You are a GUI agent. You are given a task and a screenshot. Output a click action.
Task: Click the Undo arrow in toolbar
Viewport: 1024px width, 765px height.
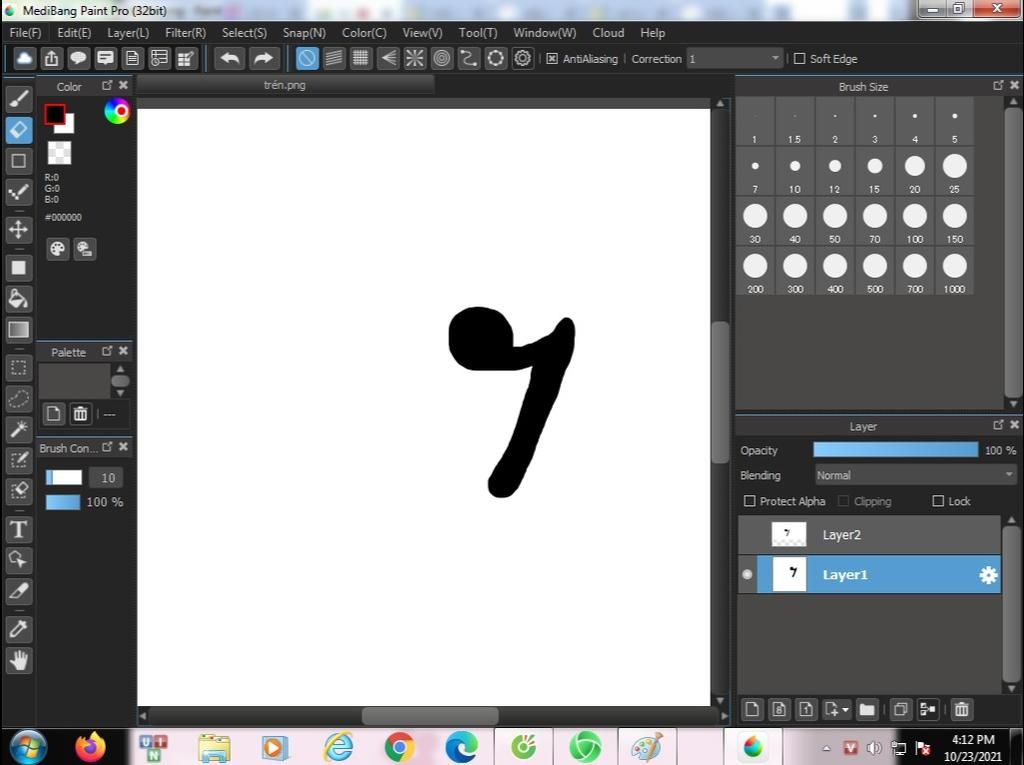click(230, 58)
